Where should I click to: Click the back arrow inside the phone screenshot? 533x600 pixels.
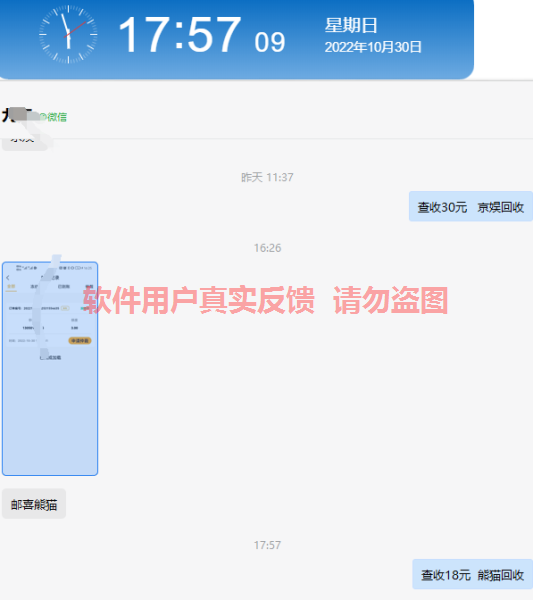8,278
